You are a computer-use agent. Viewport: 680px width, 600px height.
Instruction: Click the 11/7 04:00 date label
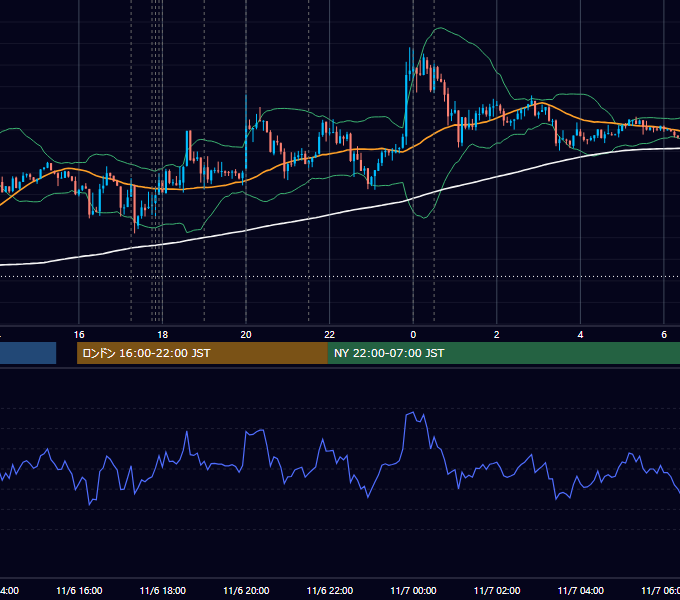(580, 590)
